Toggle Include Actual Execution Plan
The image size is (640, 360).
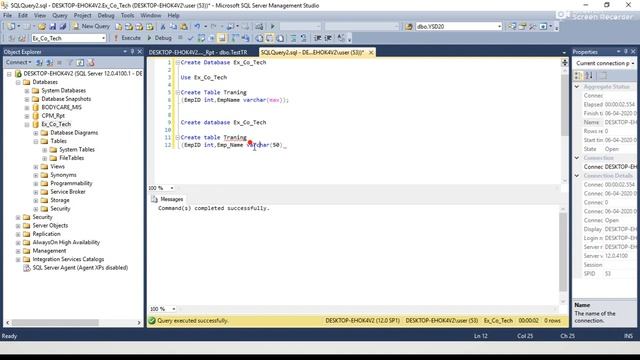[235, 38]
